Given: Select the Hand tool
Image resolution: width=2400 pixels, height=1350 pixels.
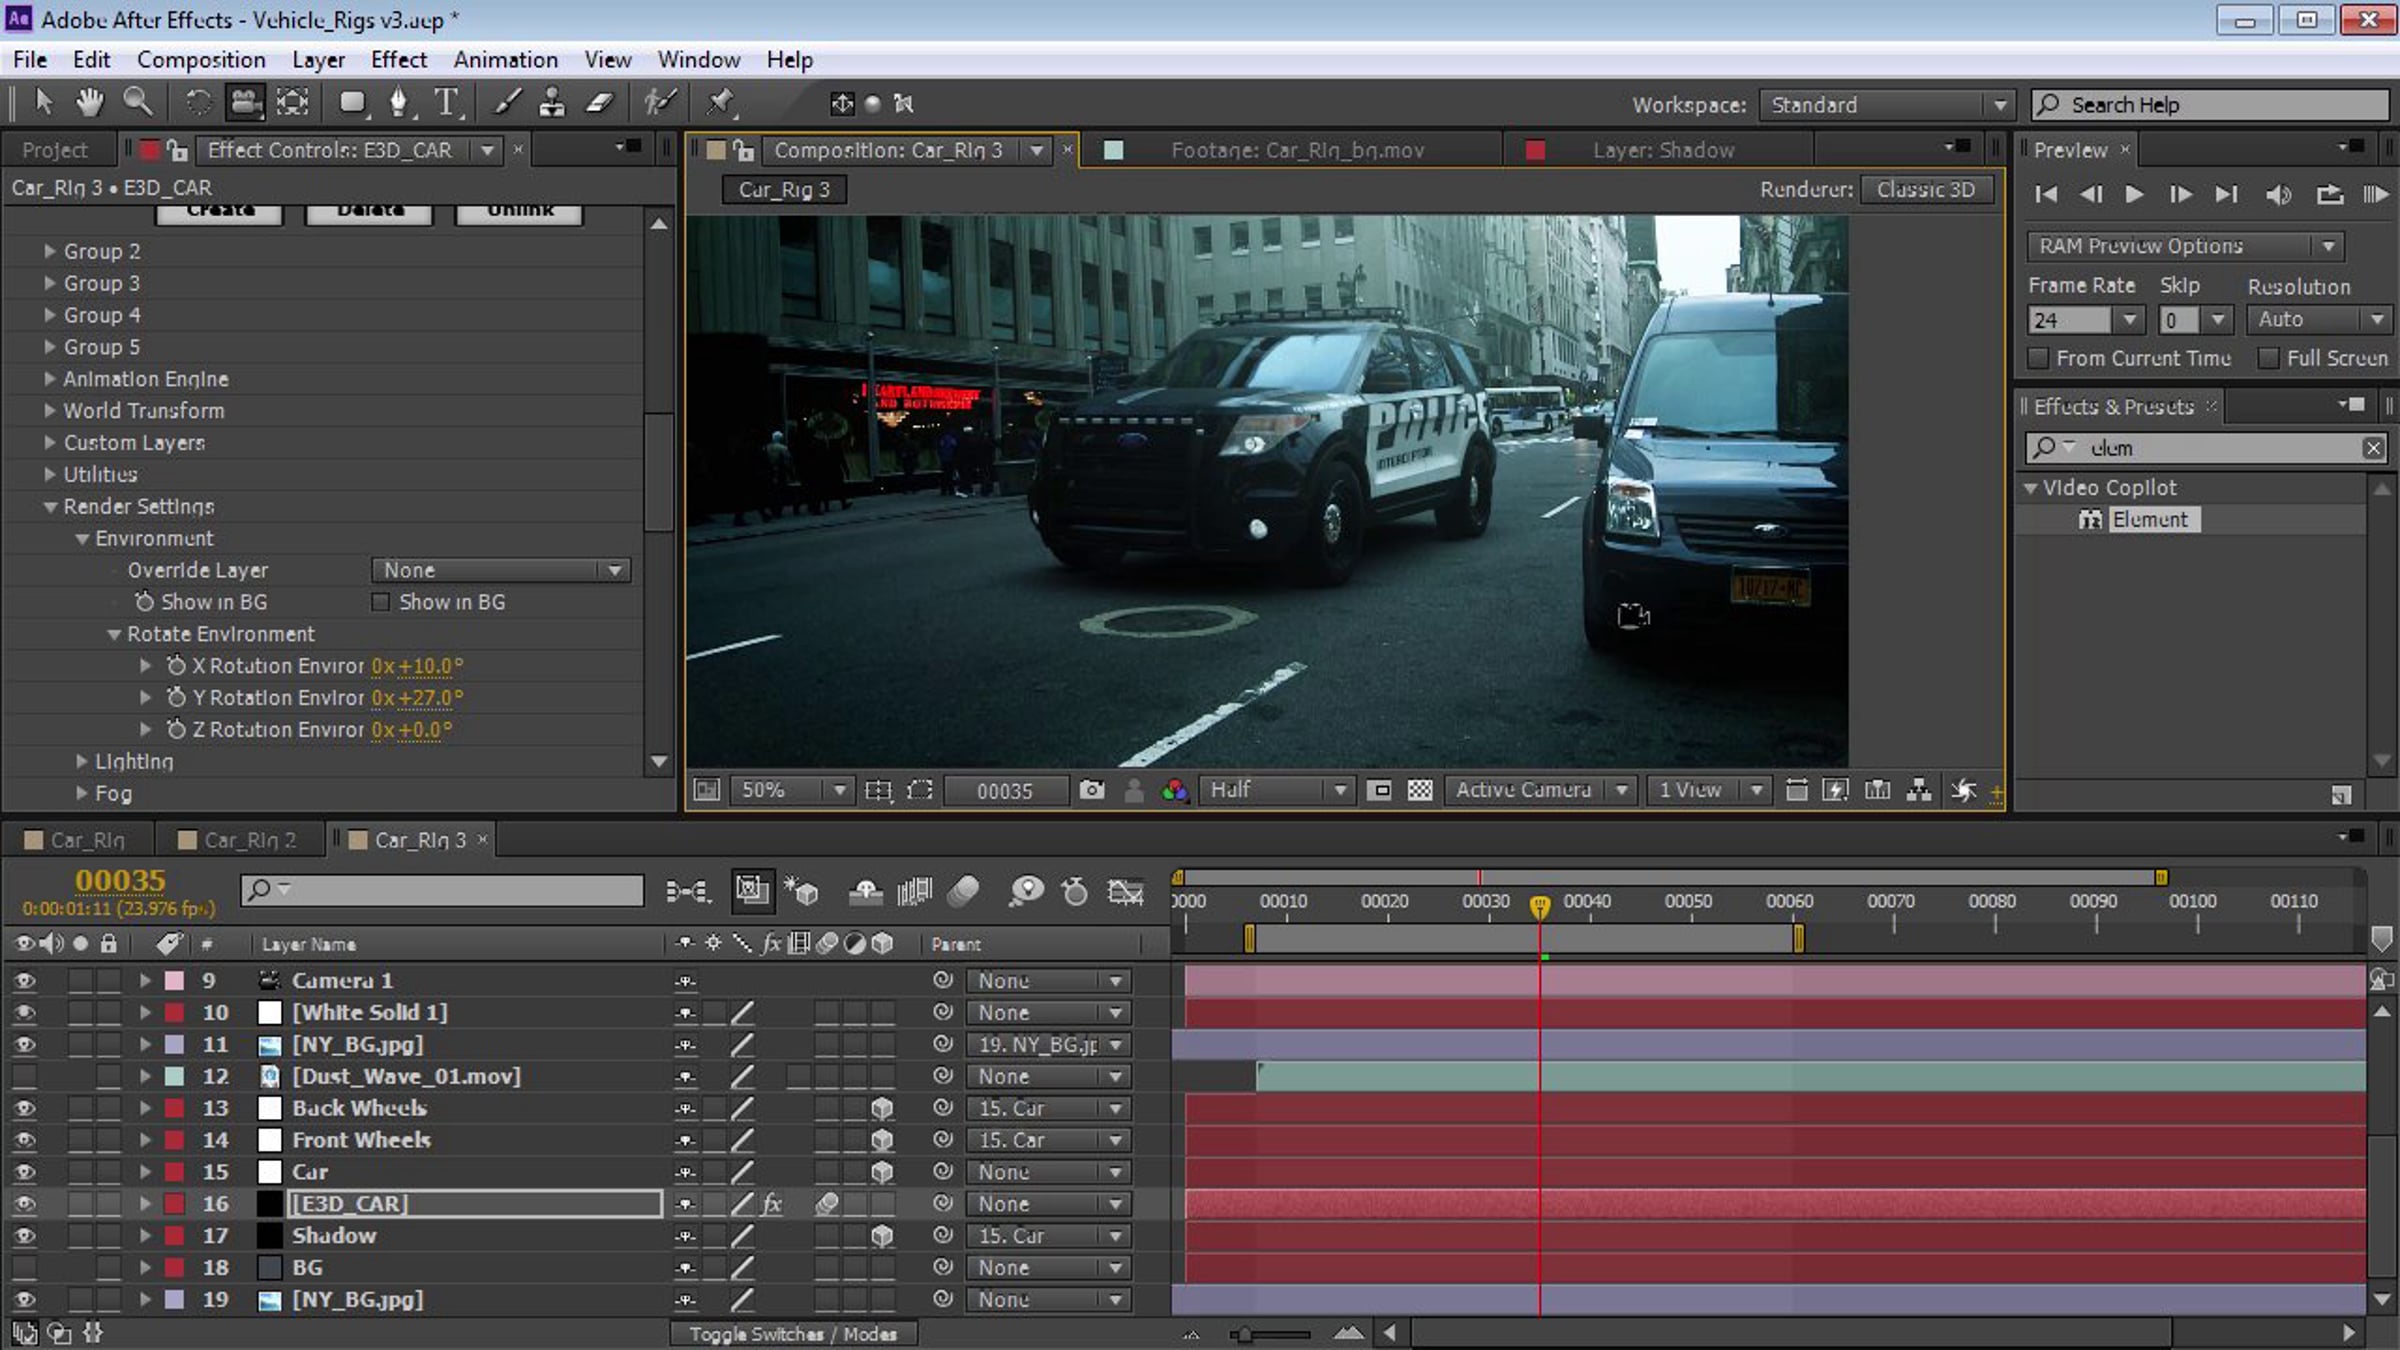Looking at the screenshot, I should pyautogui.click(x=90, y=102).
